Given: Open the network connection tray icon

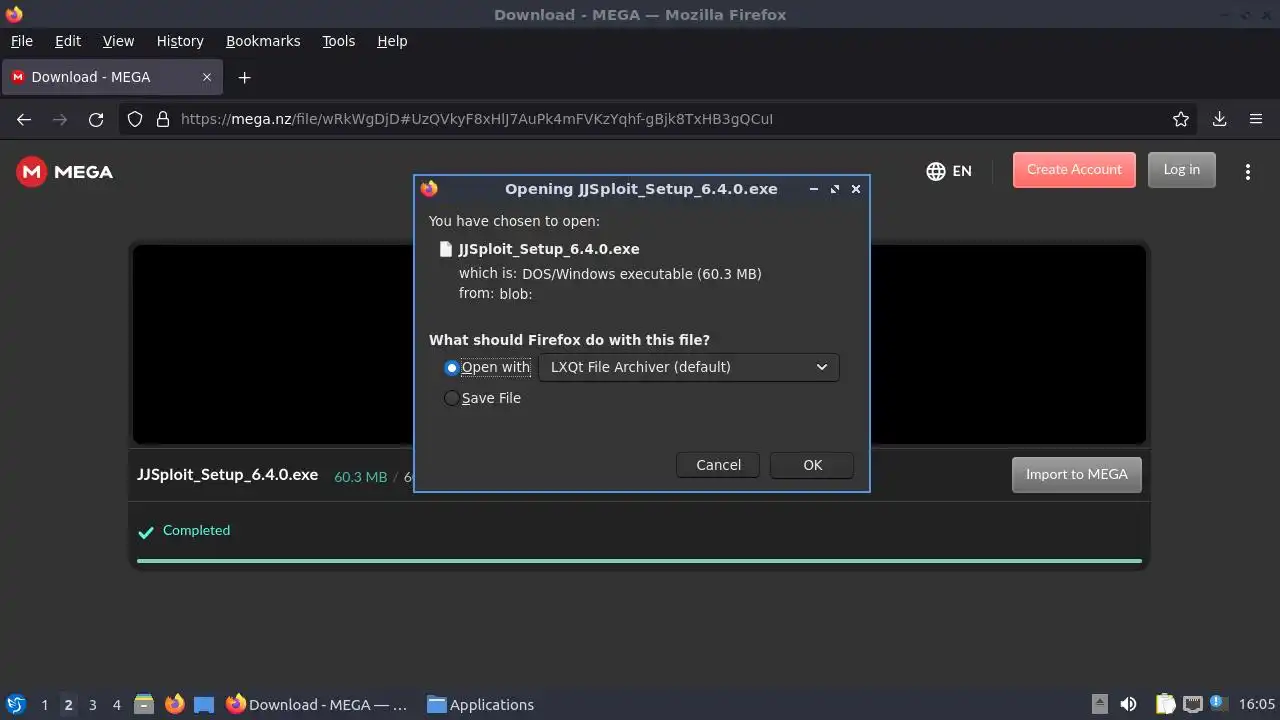Looking at the screenshot, I should (1193, 704).
